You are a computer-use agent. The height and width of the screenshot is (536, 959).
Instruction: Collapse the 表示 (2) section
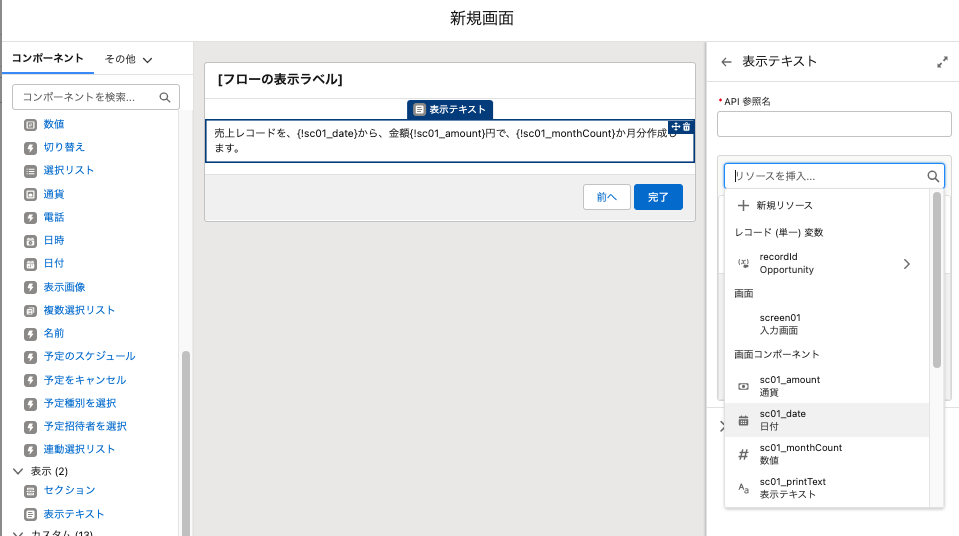pyautogui.click(x=18, y=471)
